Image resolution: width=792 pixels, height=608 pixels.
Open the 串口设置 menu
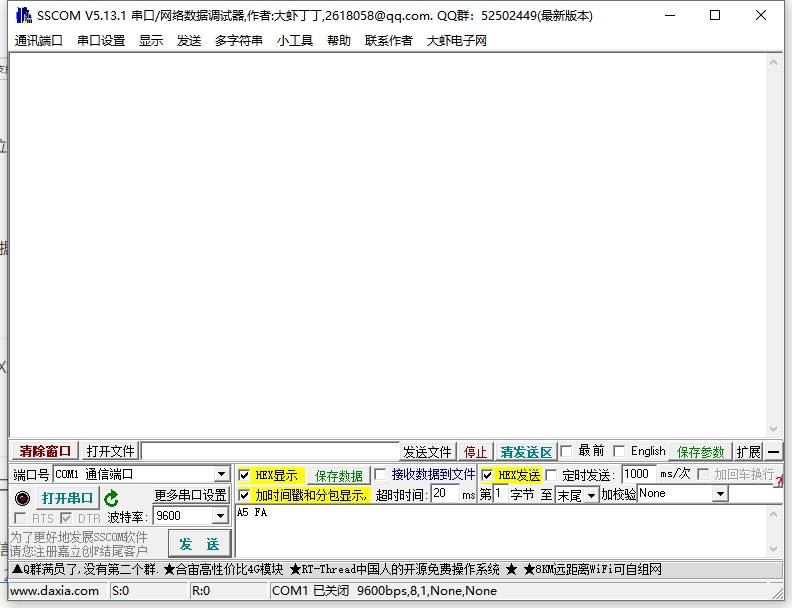[101, 41]
